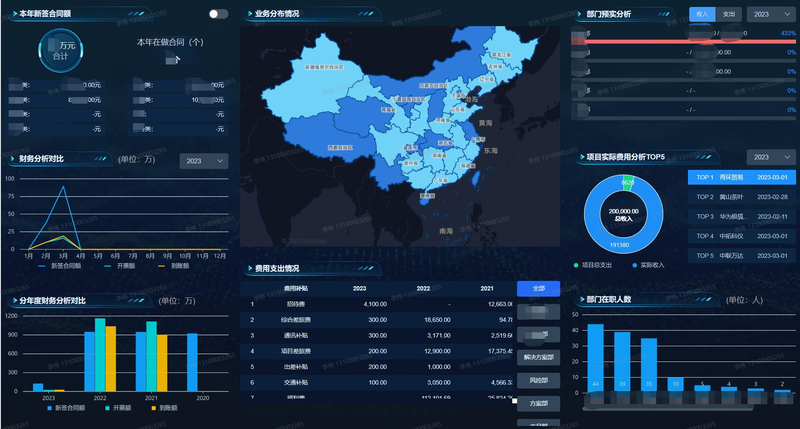
Task: Click the scrollbar under the 部门在职人数 chart
Action: tap(668, 408)
